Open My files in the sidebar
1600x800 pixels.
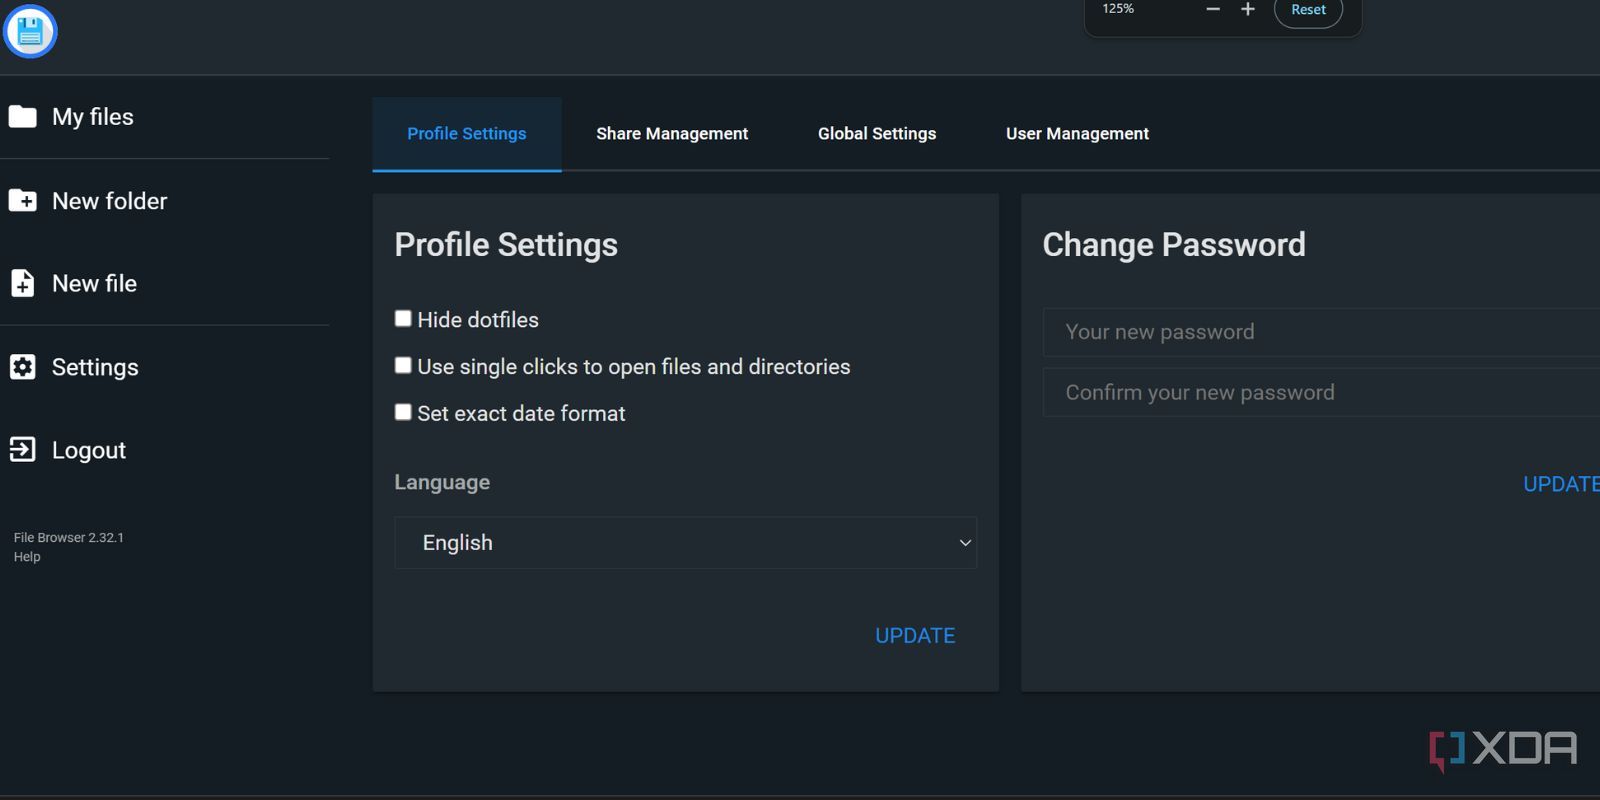click(93, 117)
